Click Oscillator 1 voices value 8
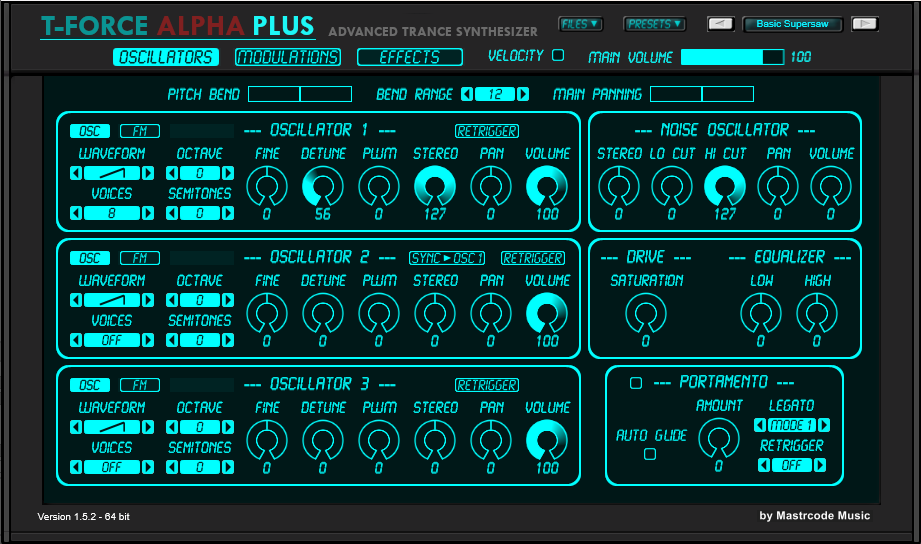Screen dimensions: 921x544 [112, 213]
